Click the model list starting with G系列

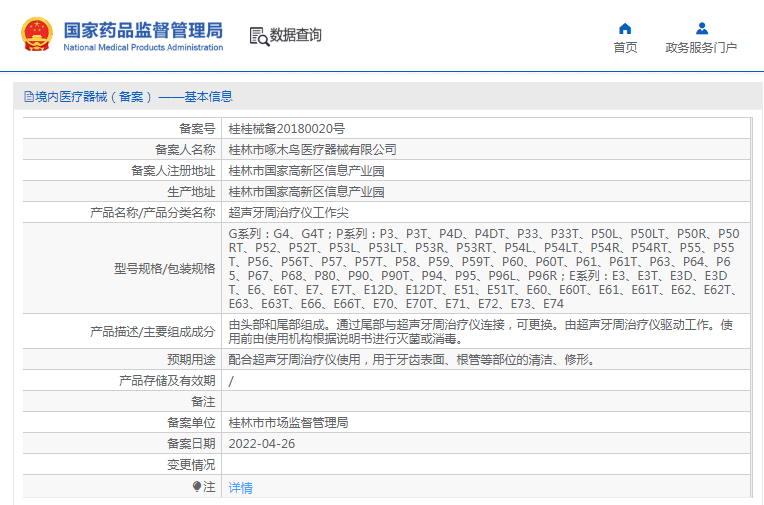click(x=486, y=269)
